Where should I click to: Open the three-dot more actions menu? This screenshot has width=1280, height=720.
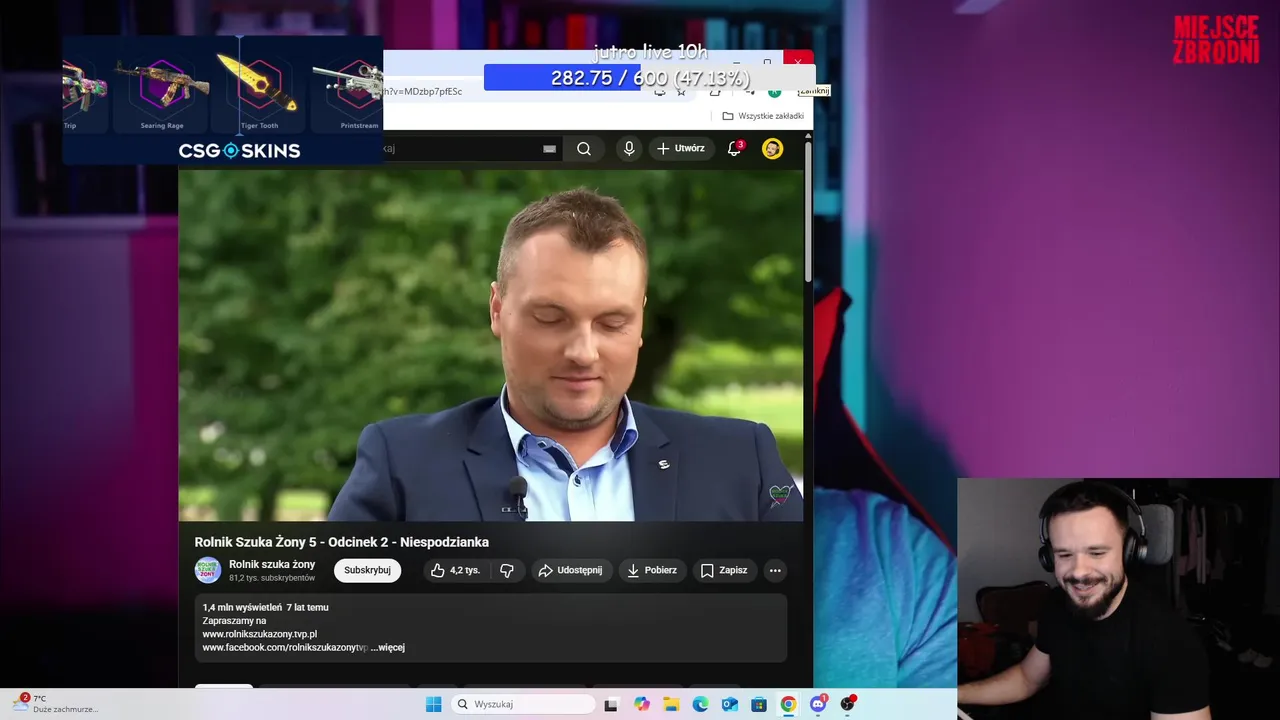[775, 570]
